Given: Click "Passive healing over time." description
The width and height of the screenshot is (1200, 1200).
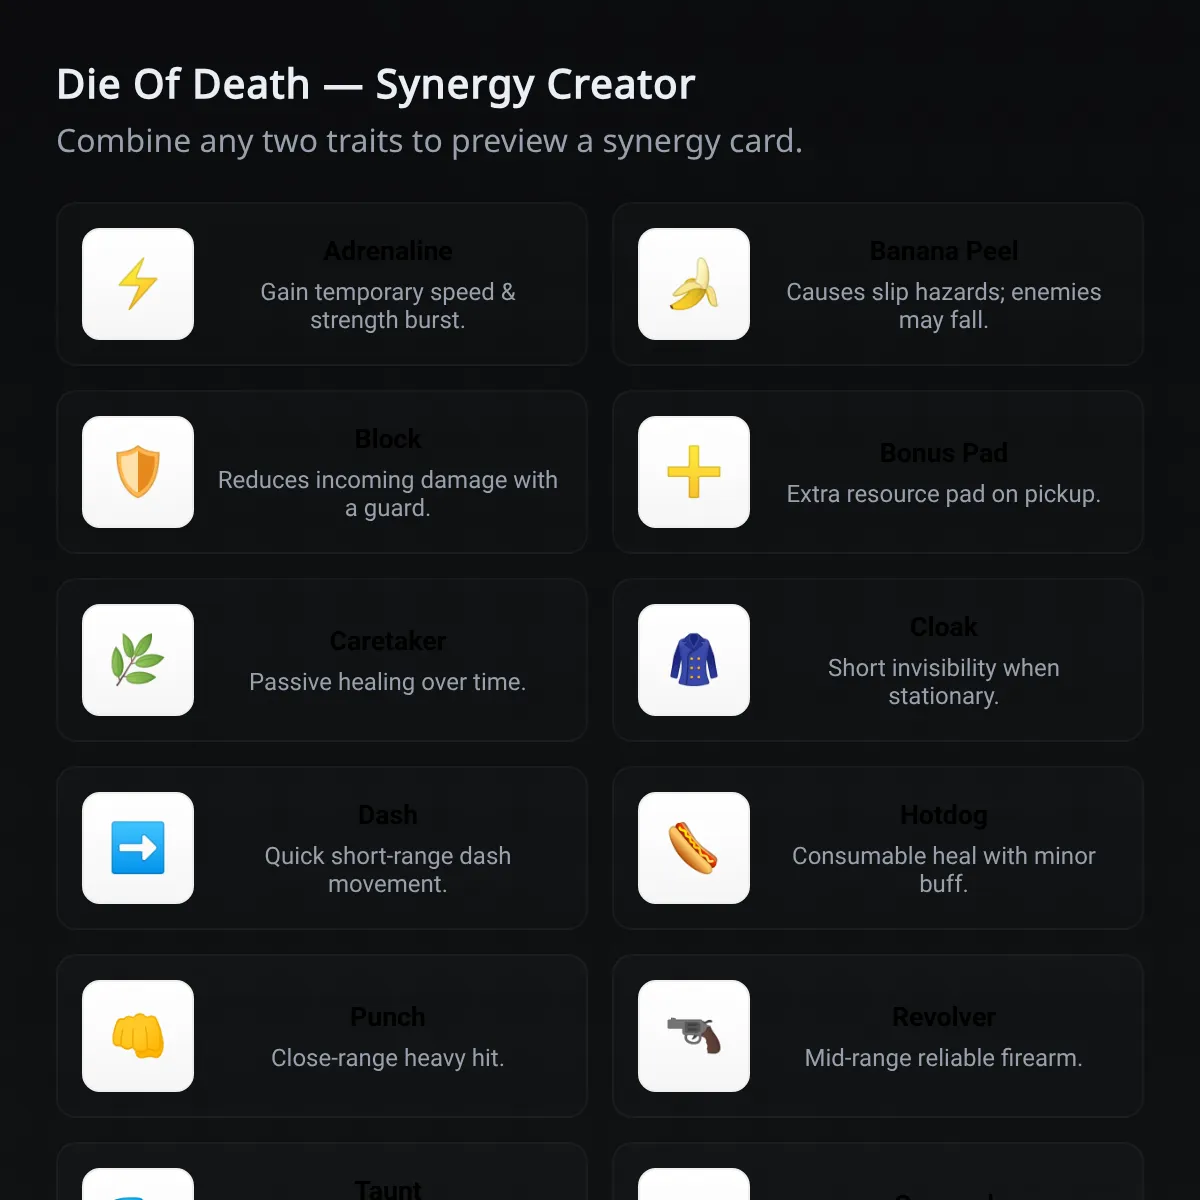Looking at the screenshot, I should [388, 682].
